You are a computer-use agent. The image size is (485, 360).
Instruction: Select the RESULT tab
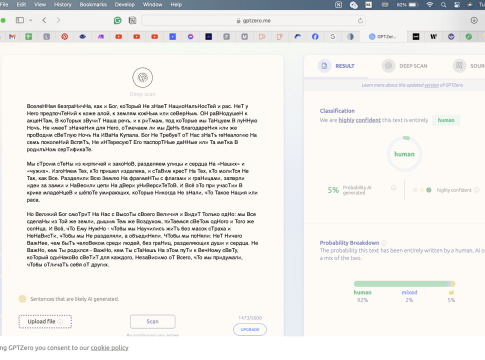[337, 66]
